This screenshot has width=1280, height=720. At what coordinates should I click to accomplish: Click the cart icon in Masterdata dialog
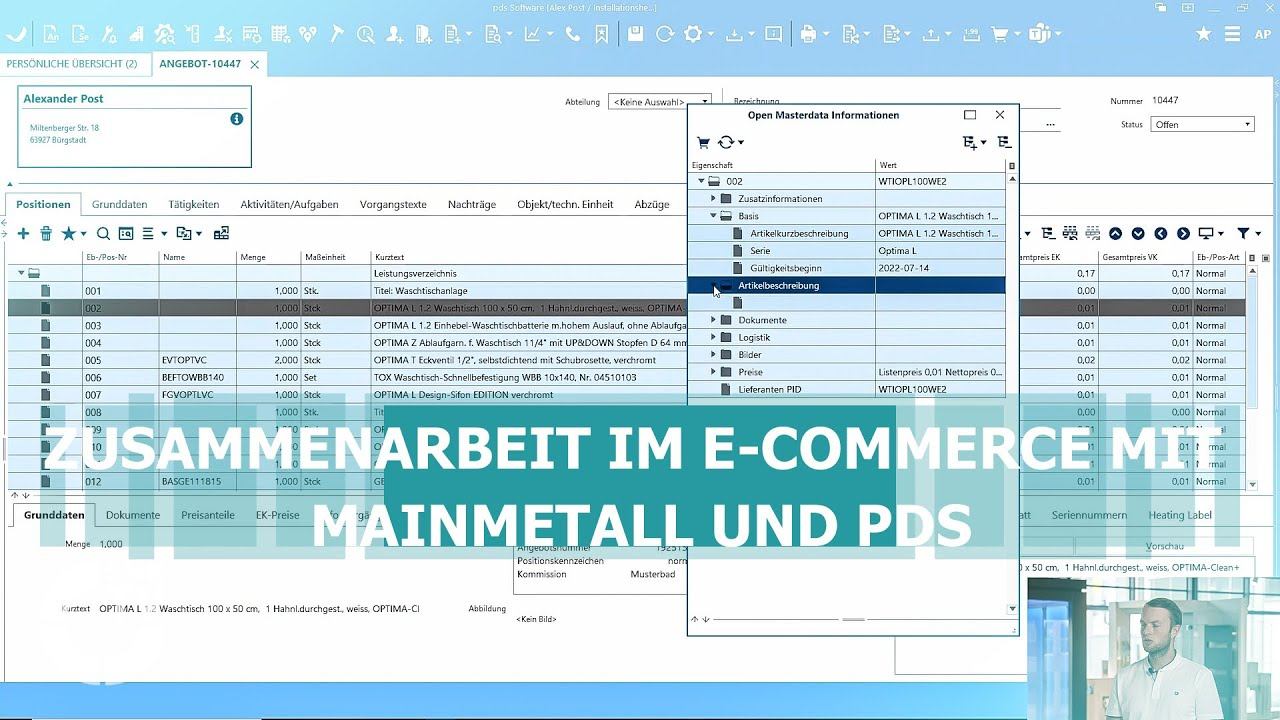pos(703,142)
